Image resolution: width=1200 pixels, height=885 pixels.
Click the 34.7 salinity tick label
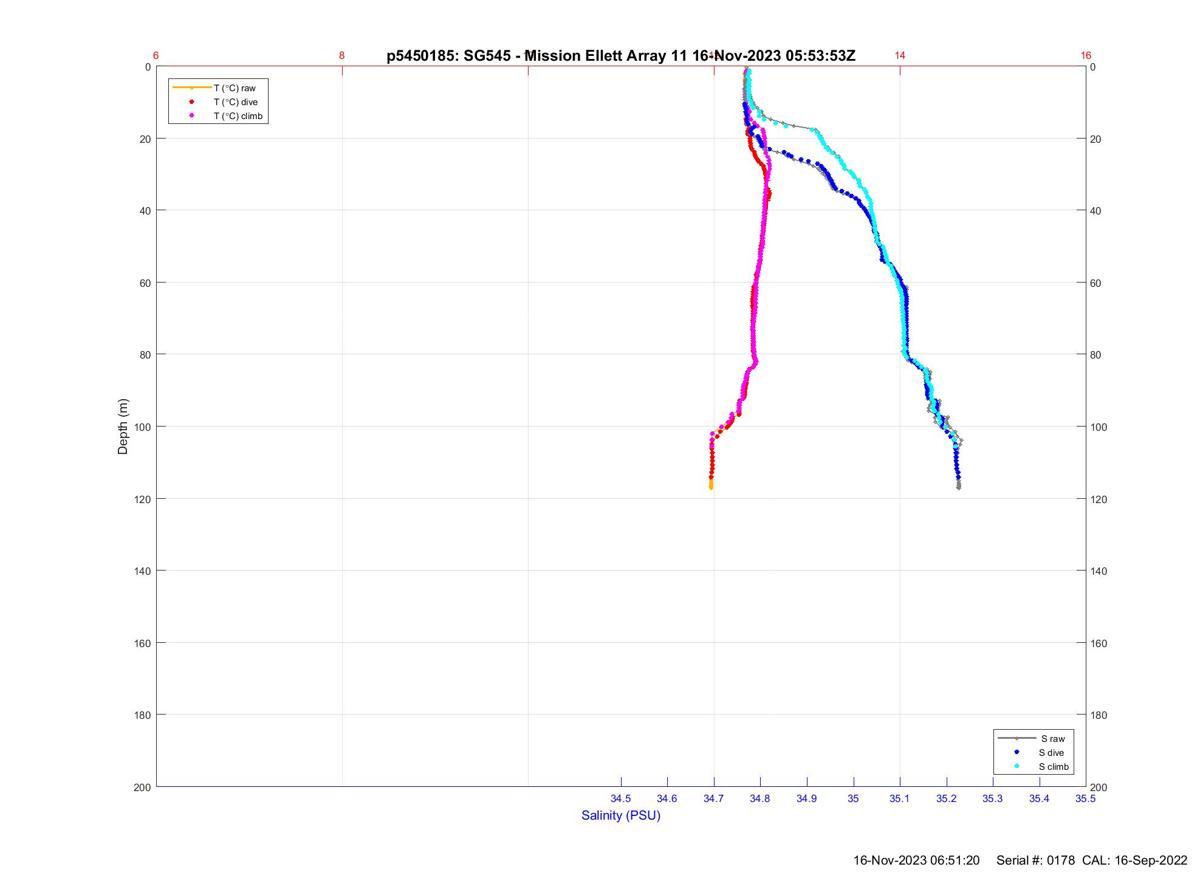(x=714, y=799)
